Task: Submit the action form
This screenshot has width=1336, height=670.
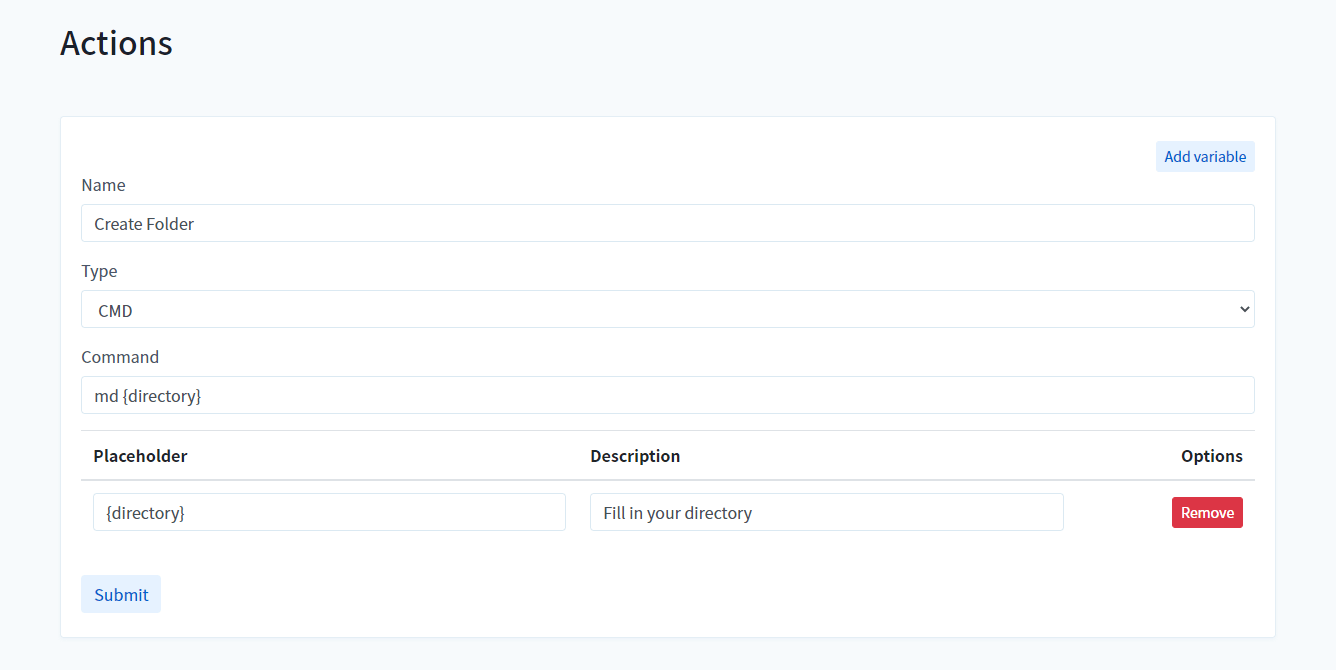Action: point(121,594)
